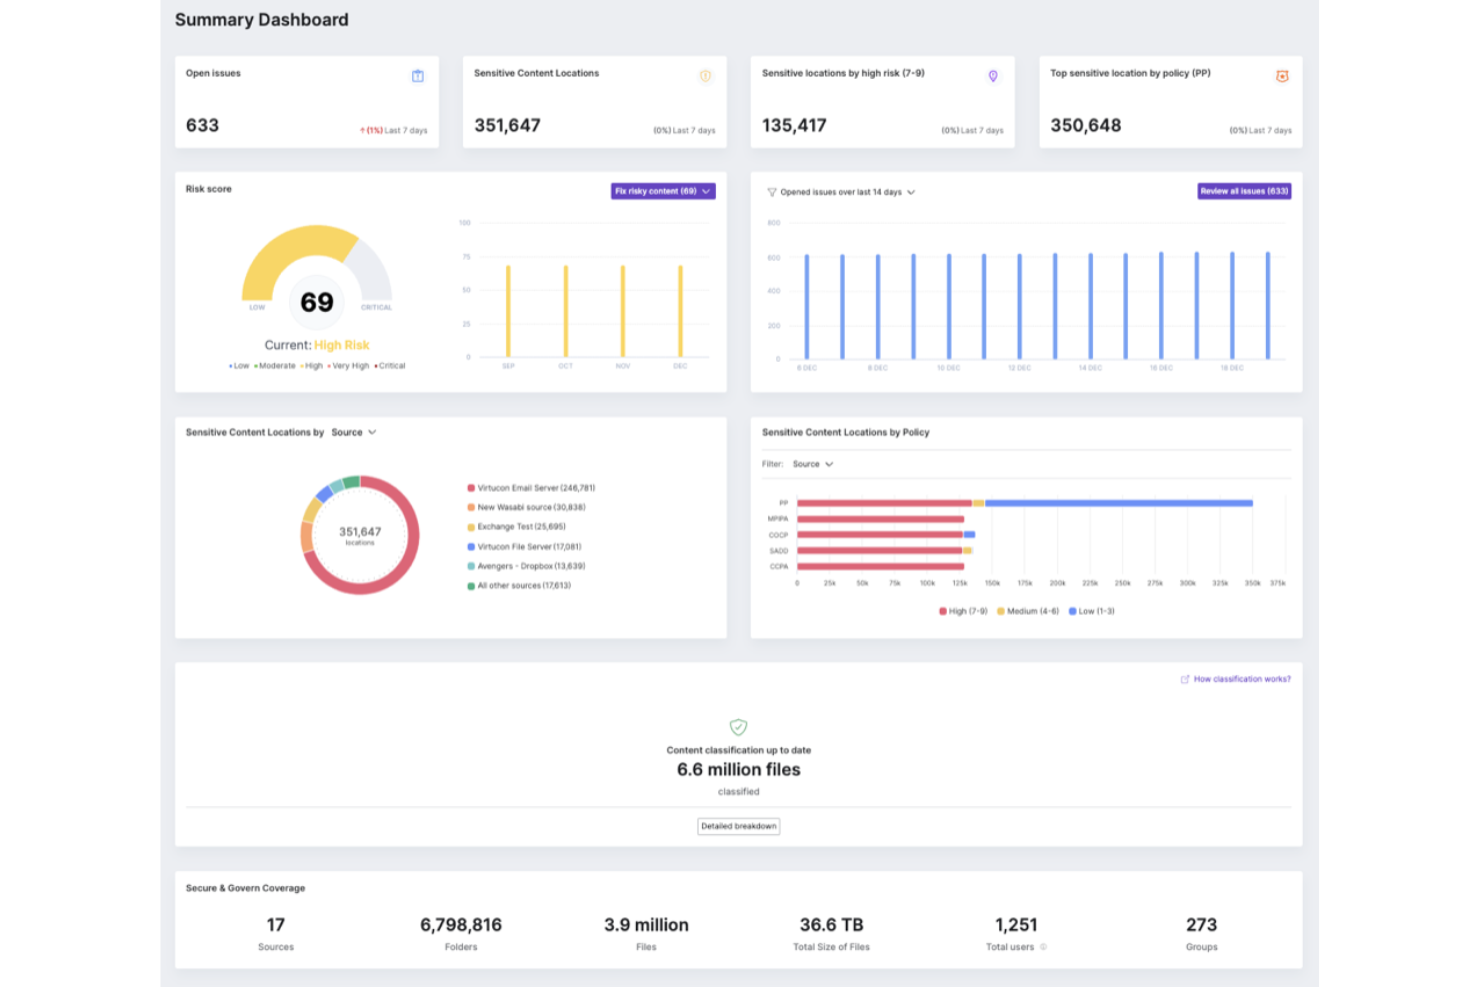Click the Open issues value 633

(x=202, y=125)
